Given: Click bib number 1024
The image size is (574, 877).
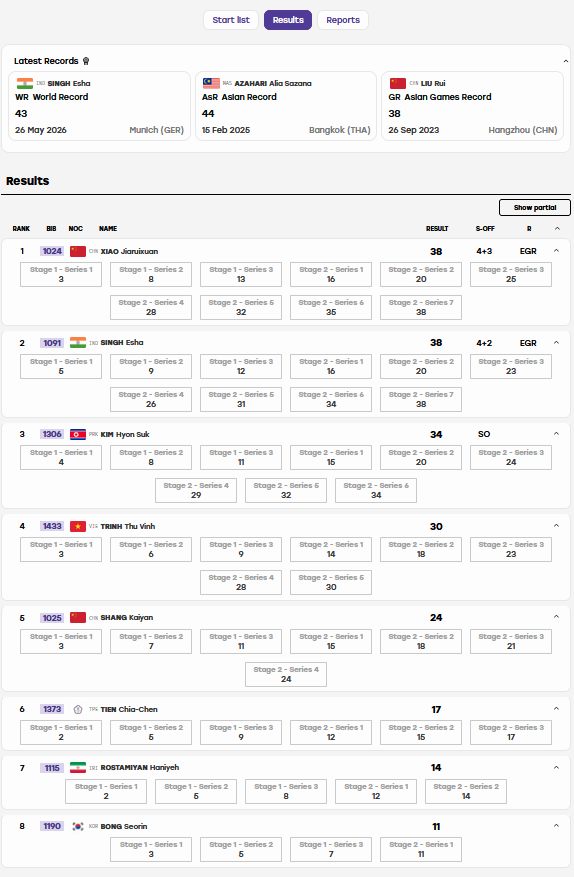Looking at the screenshot, I should pyautogui.click(x=51, y=251).
